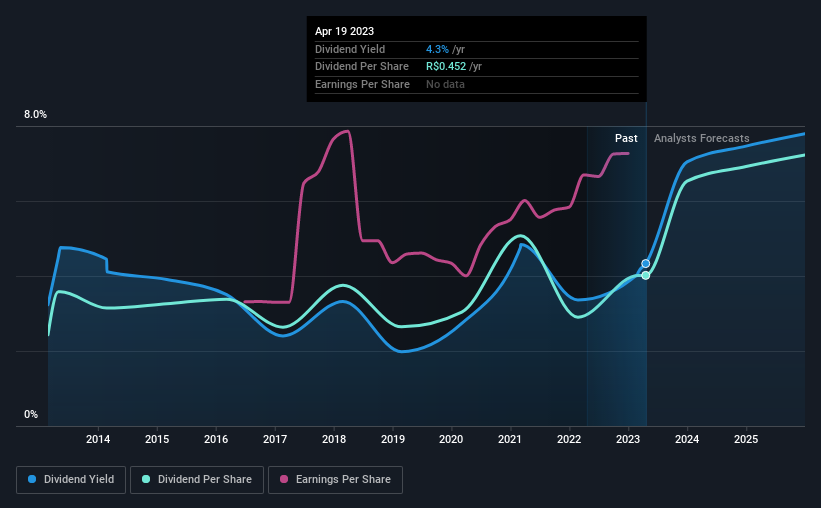Click the 2017 x-axis label
Screen dimensions: 821x508
pyautogui.click(x=275, y=439)
